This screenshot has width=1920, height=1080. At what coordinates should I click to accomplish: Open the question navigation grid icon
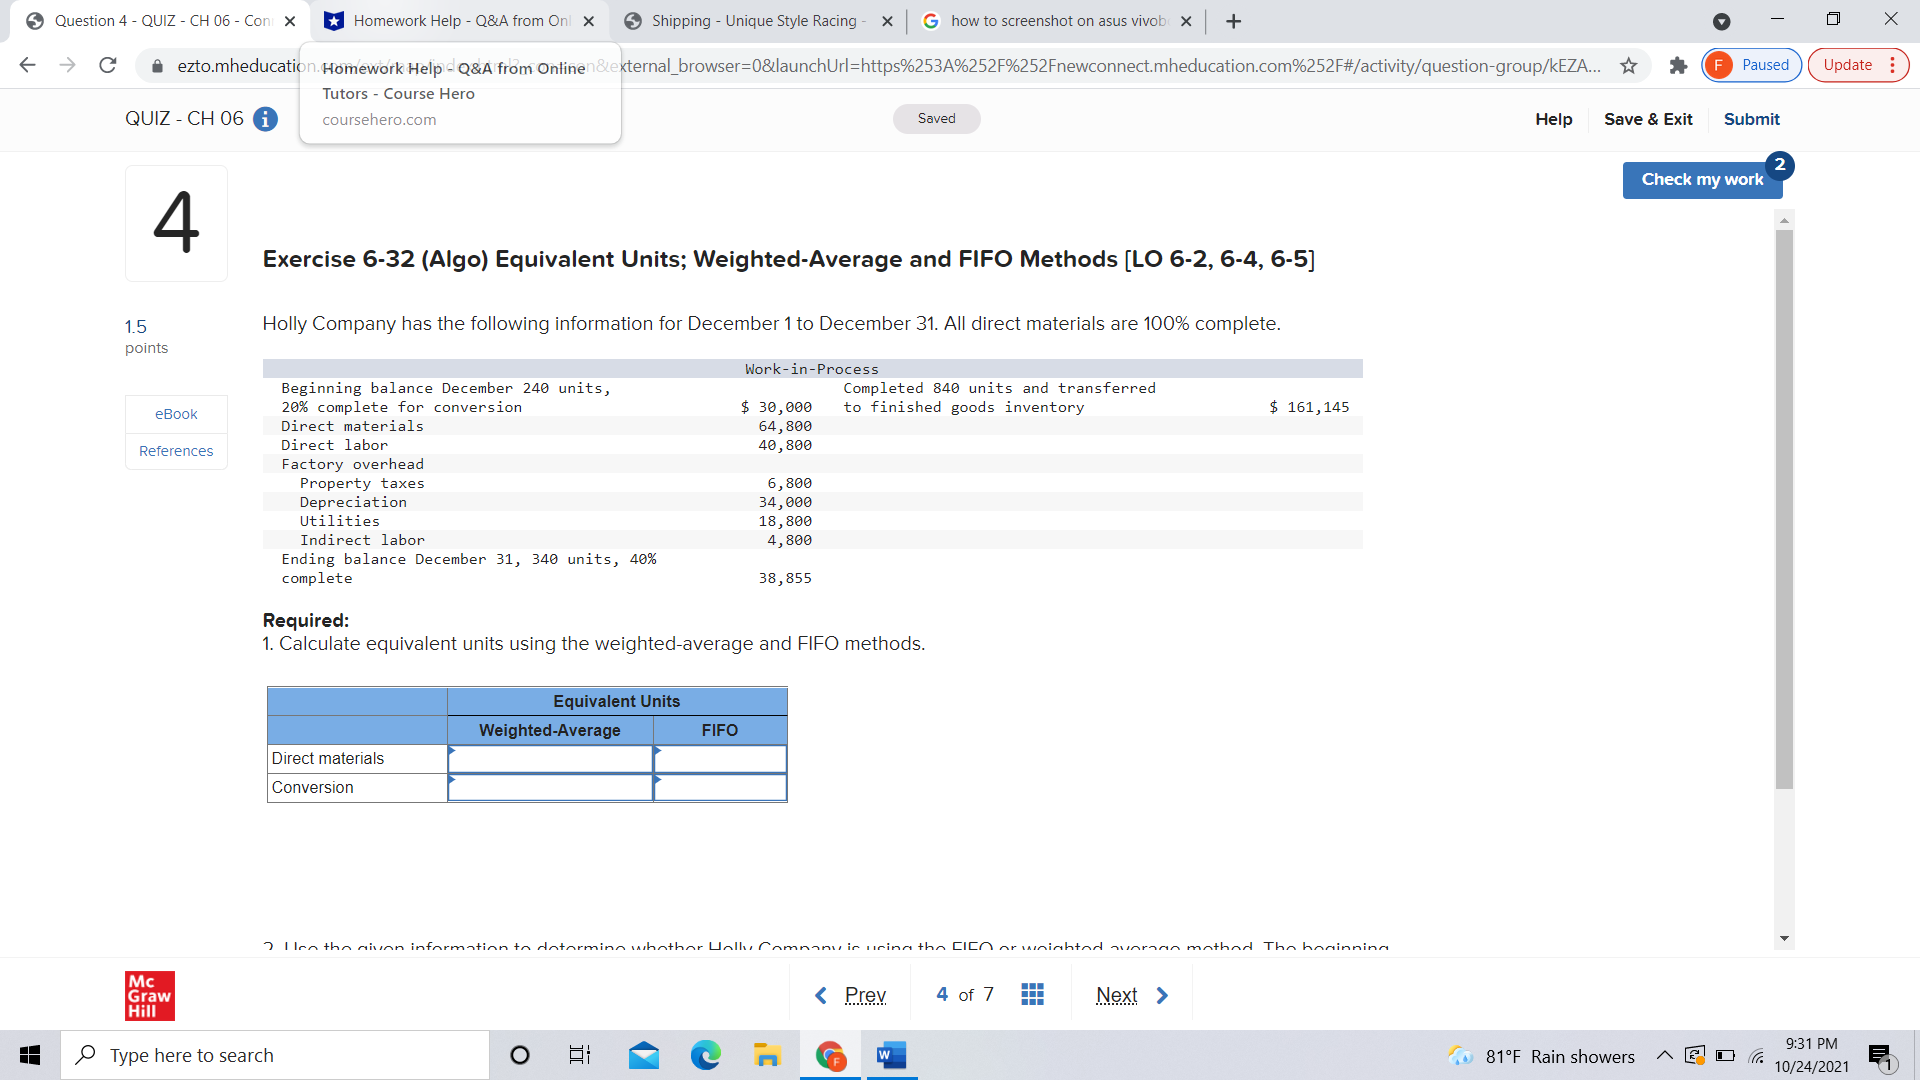pos(1032,993)
